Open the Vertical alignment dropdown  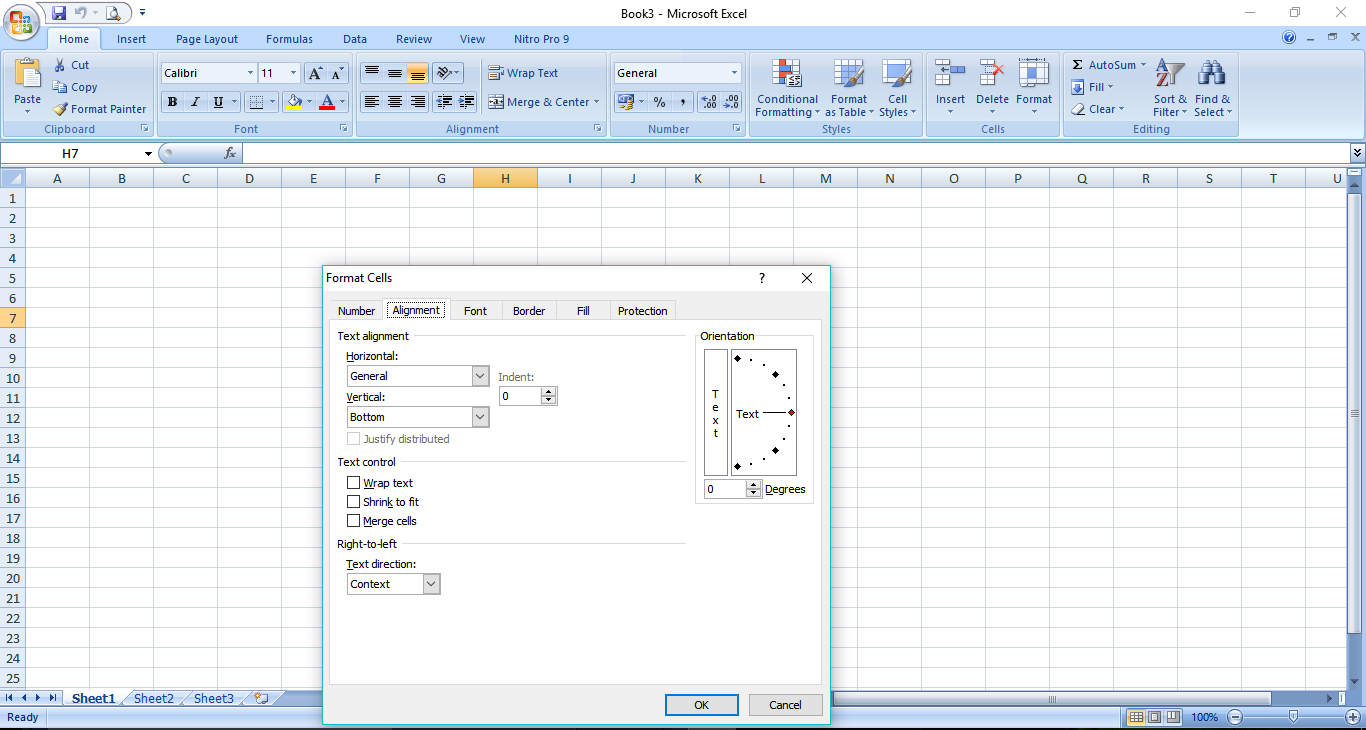coord(479,416)
